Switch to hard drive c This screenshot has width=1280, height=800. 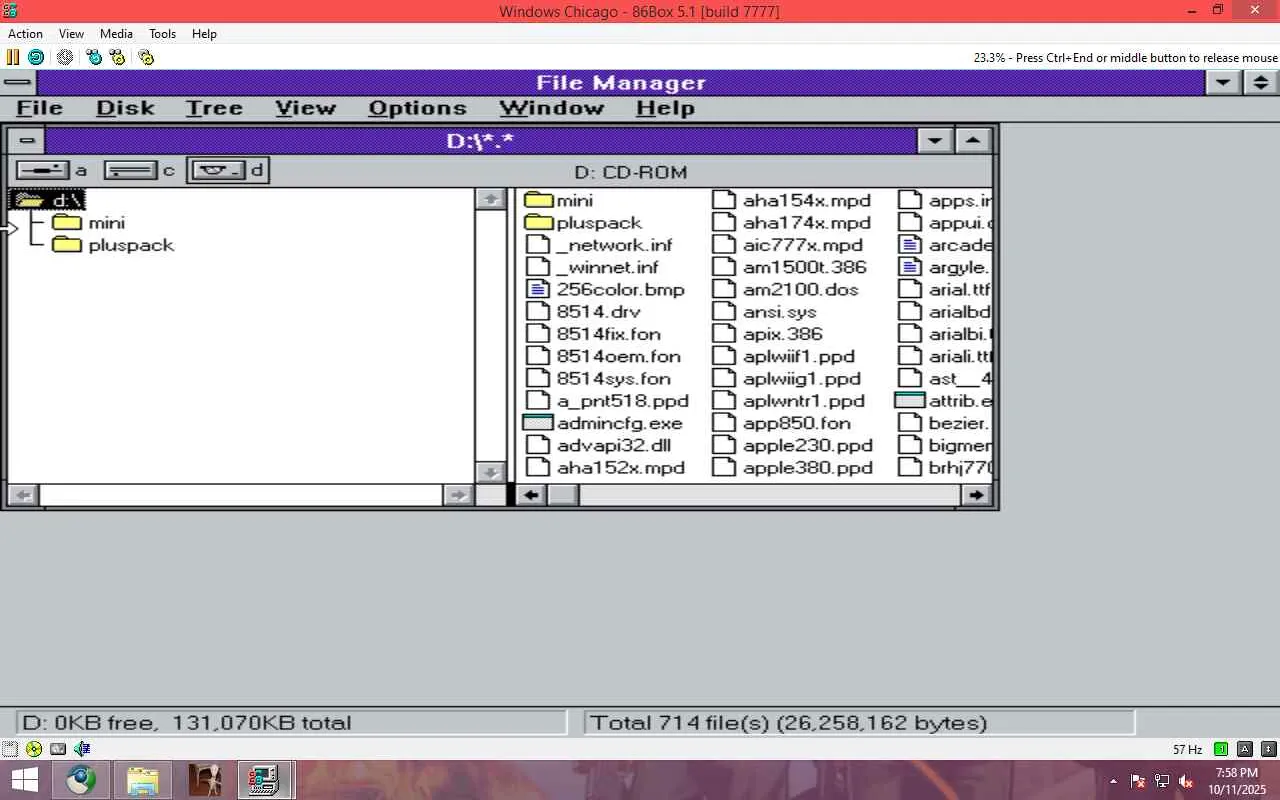click(x=139, y=170)
